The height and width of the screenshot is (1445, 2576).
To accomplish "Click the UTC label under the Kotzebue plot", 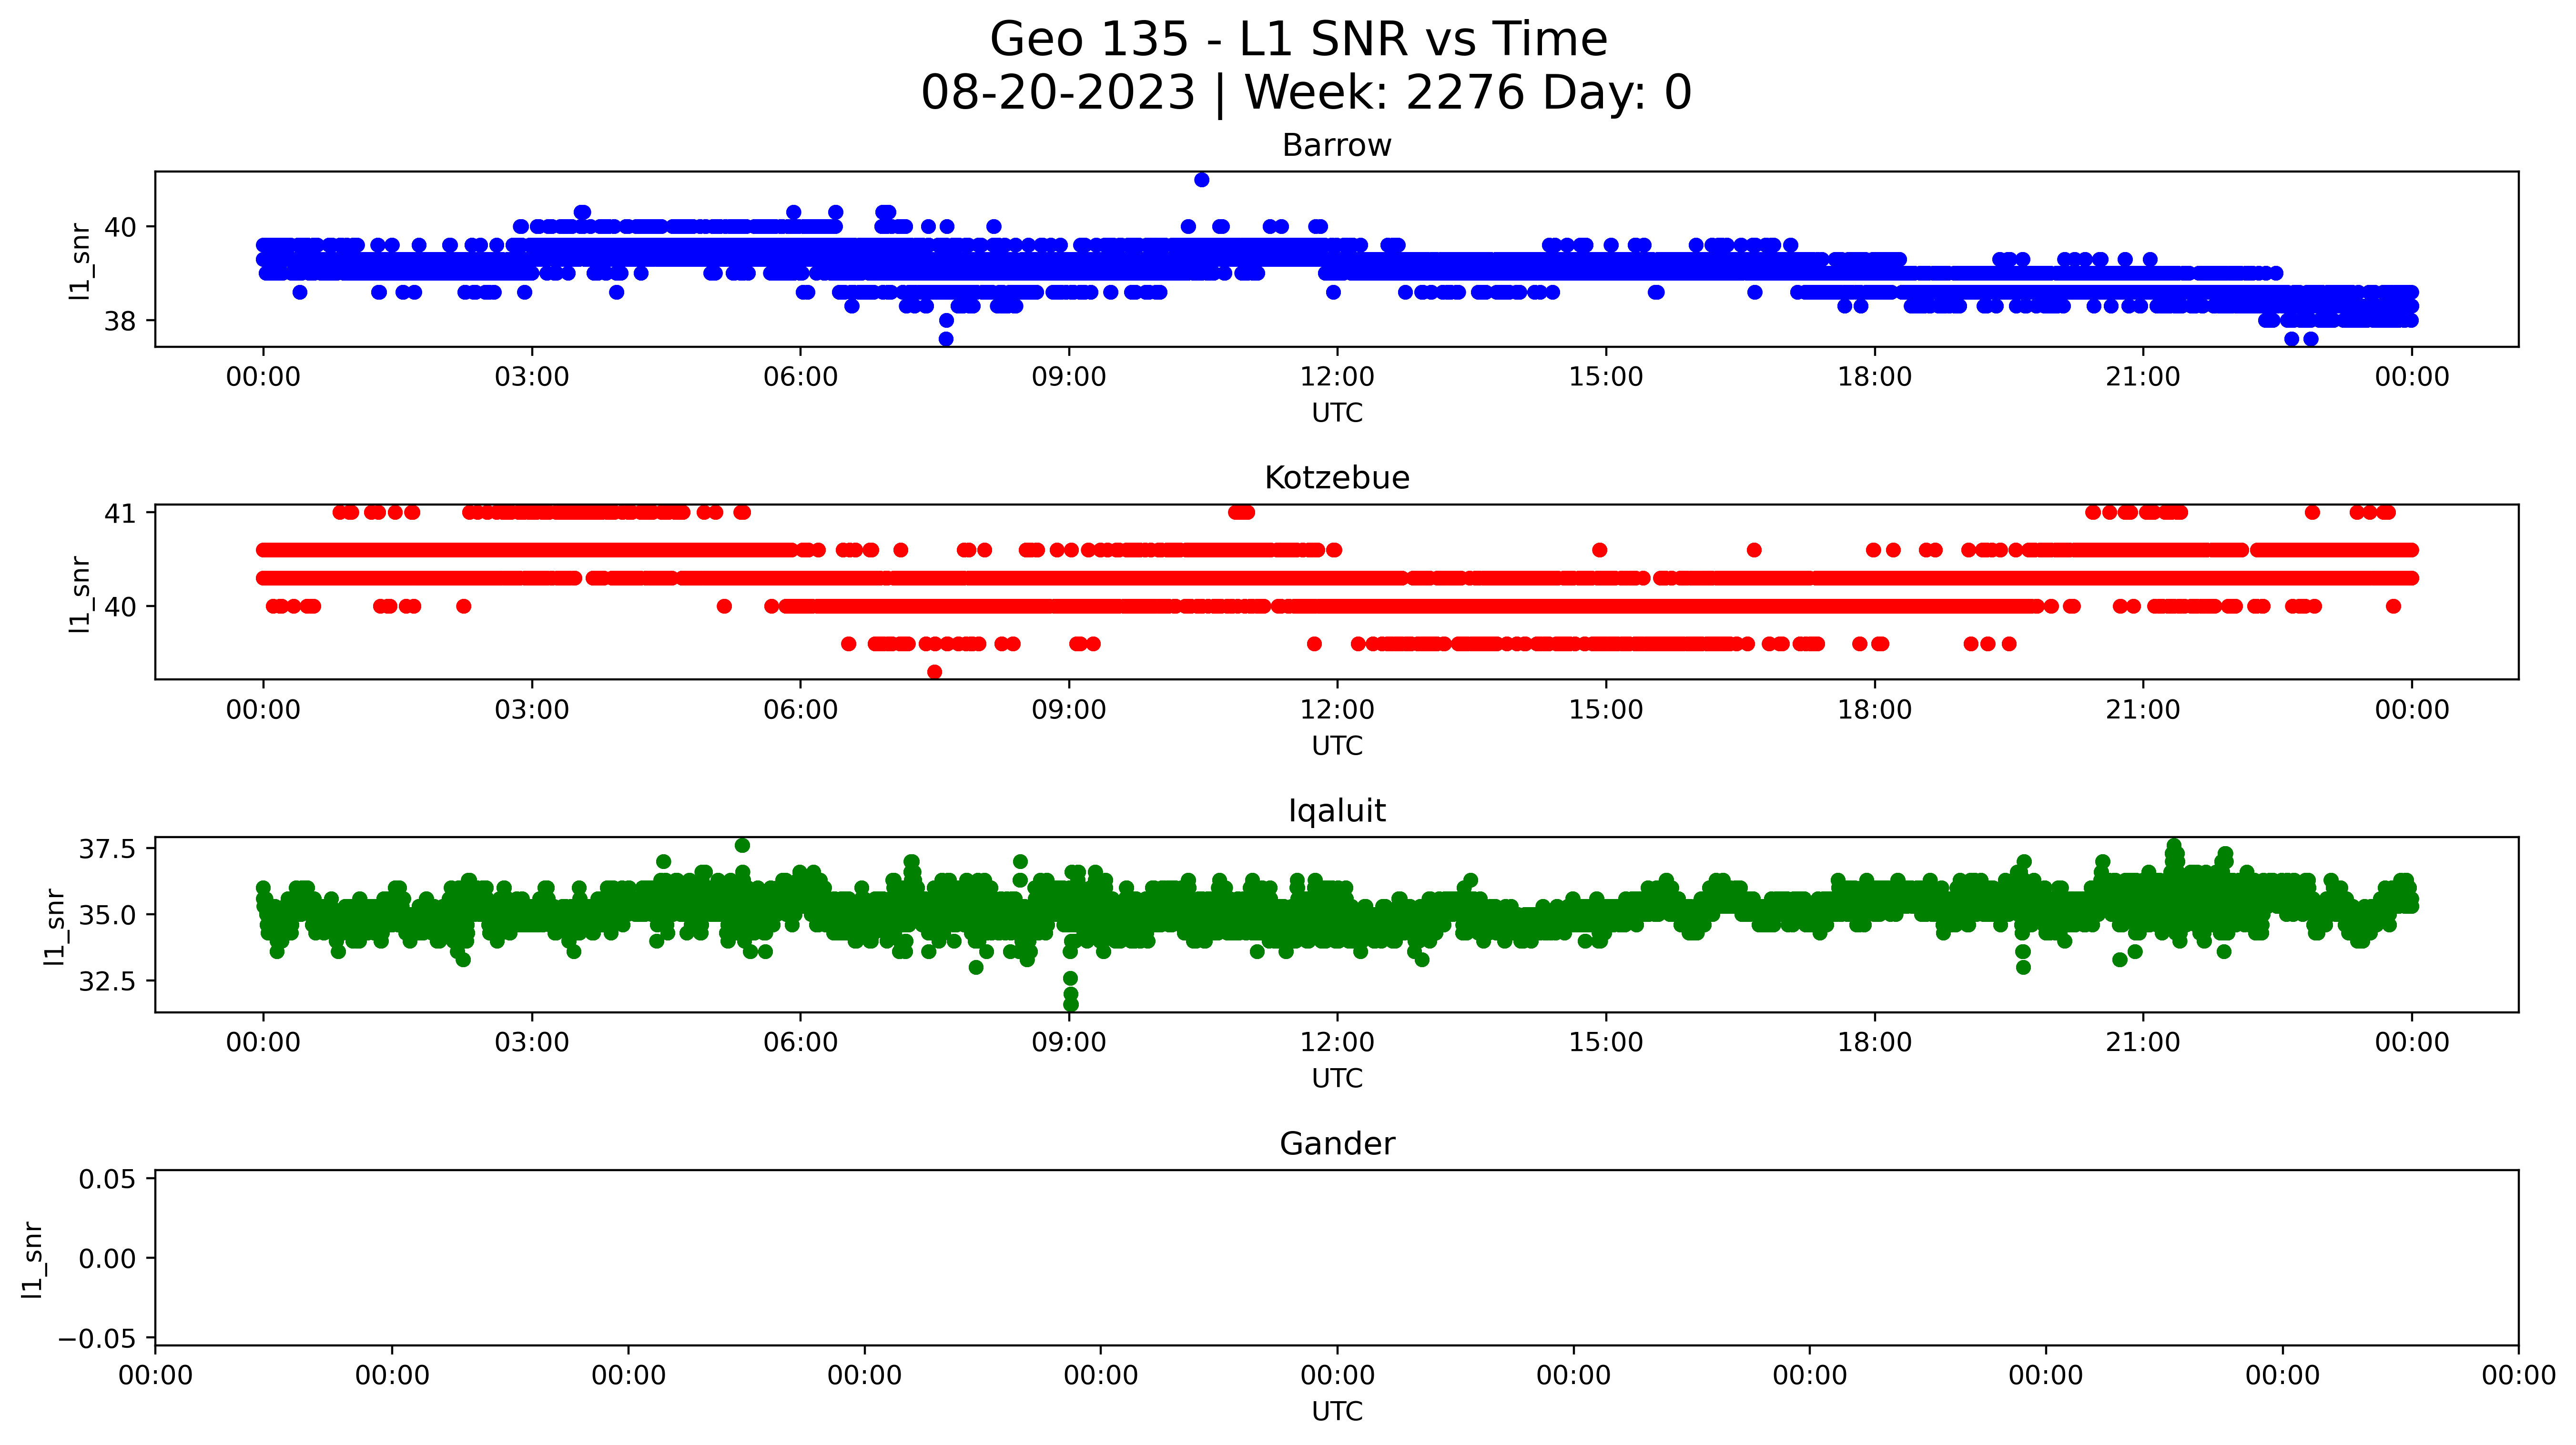I will point(1336,746).
